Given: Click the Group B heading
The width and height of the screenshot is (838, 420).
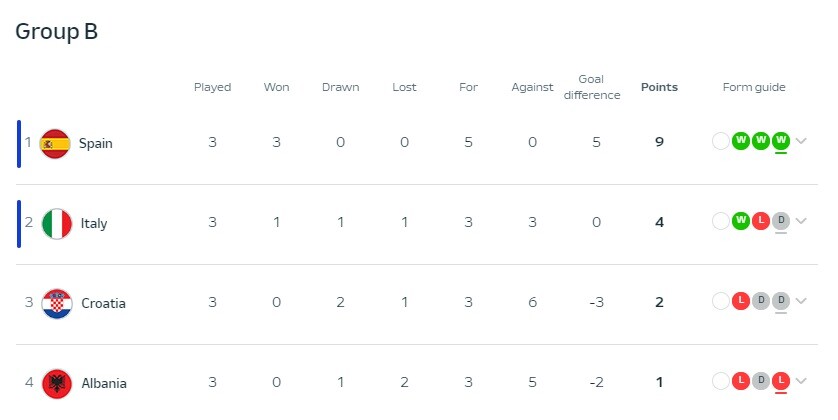Looking at the screenshot, I should click(57, 32).
